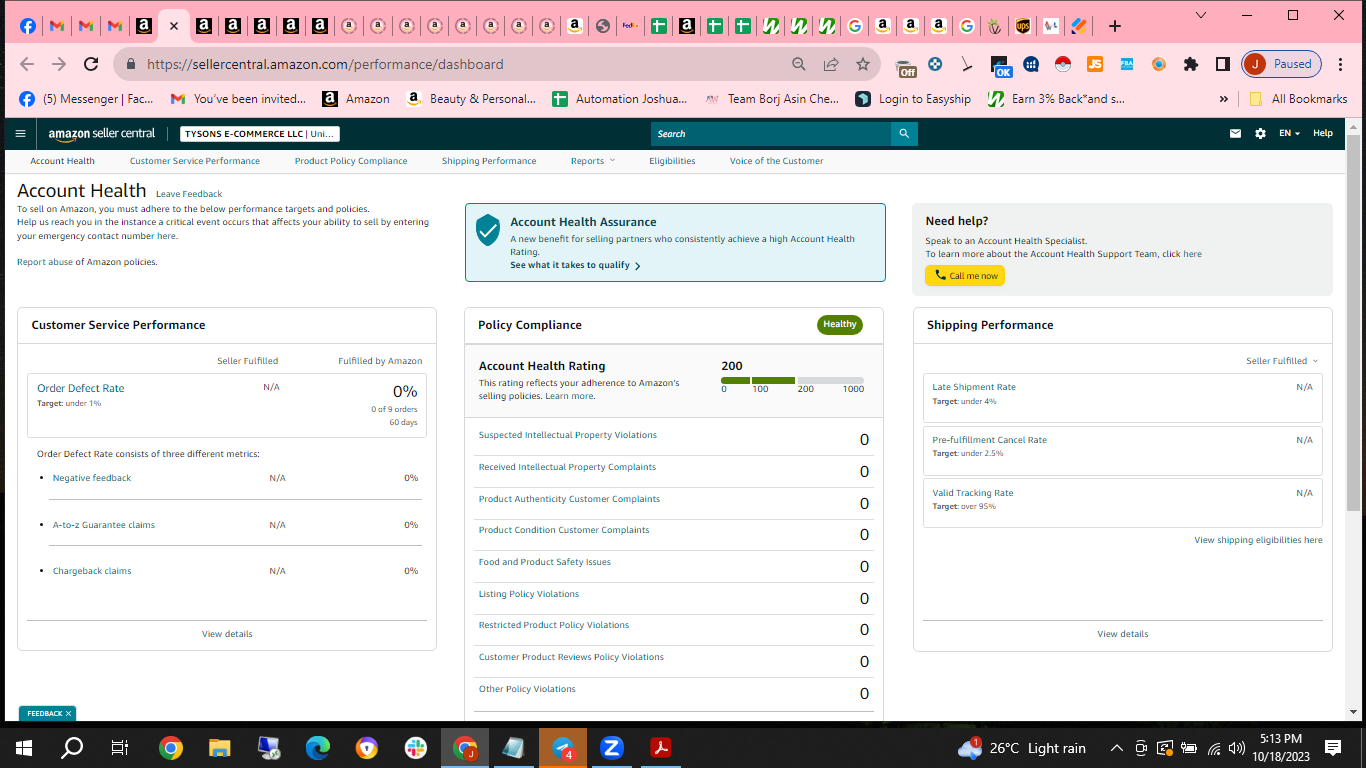Open the Windows notification center icon

pos(1333,748)
